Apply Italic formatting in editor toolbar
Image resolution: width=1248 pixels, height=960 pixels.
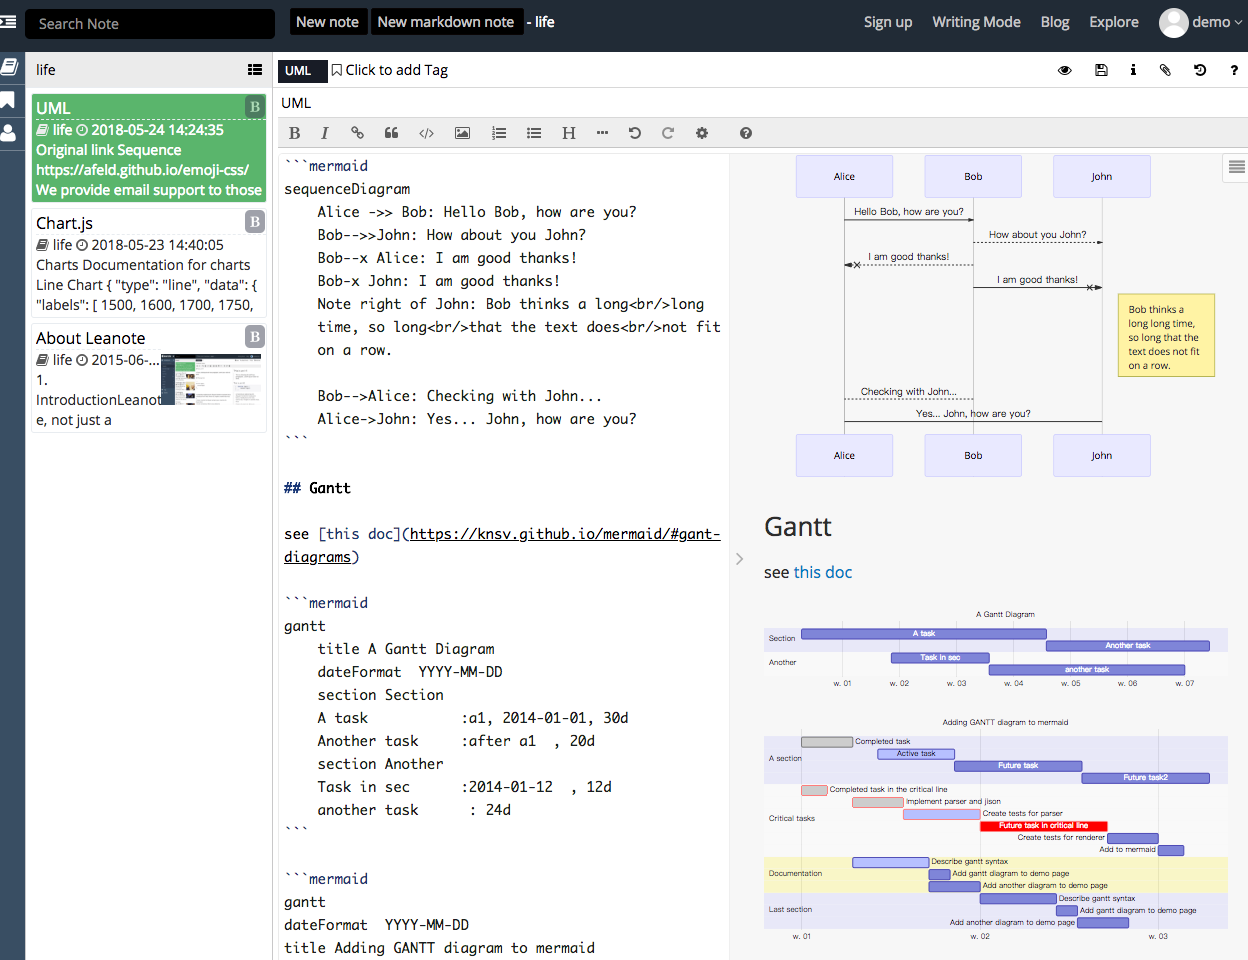point(324,133)
